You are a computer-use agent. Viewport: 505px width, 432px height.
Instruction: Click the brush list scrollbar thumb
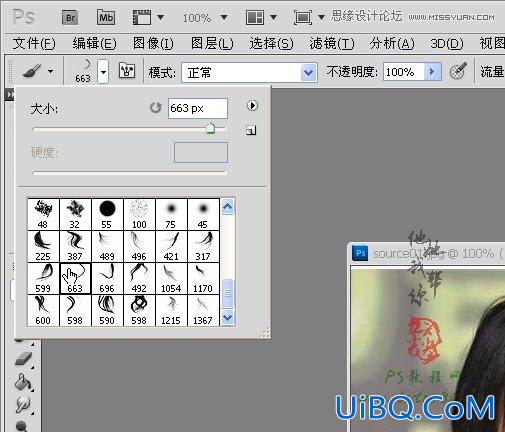coord(227,293)
